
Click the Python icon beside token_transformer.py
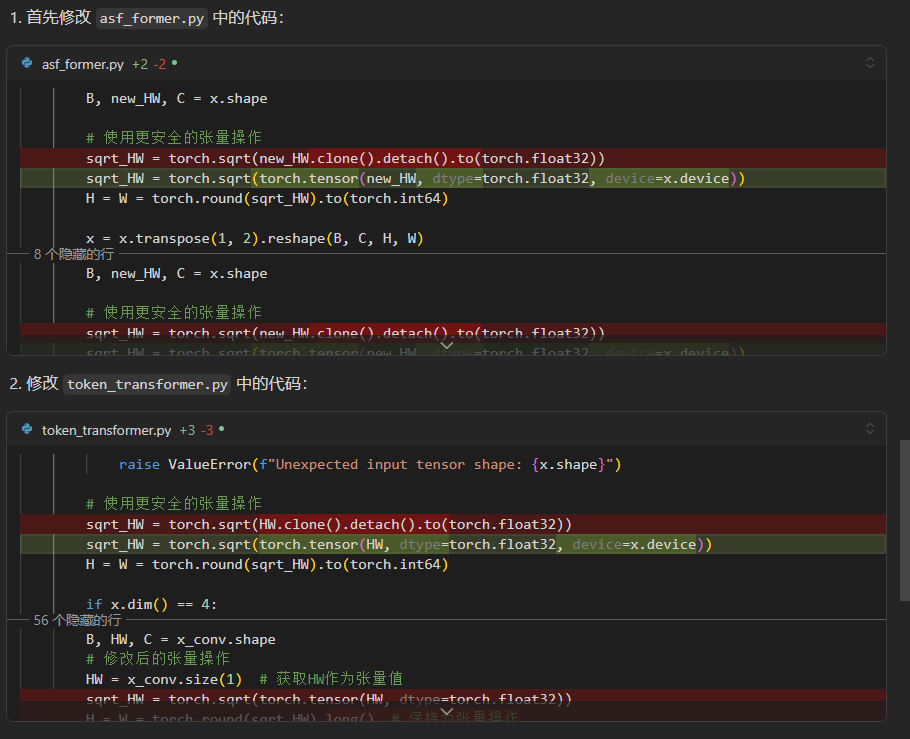pyautogui.click(x=27, y=430)
